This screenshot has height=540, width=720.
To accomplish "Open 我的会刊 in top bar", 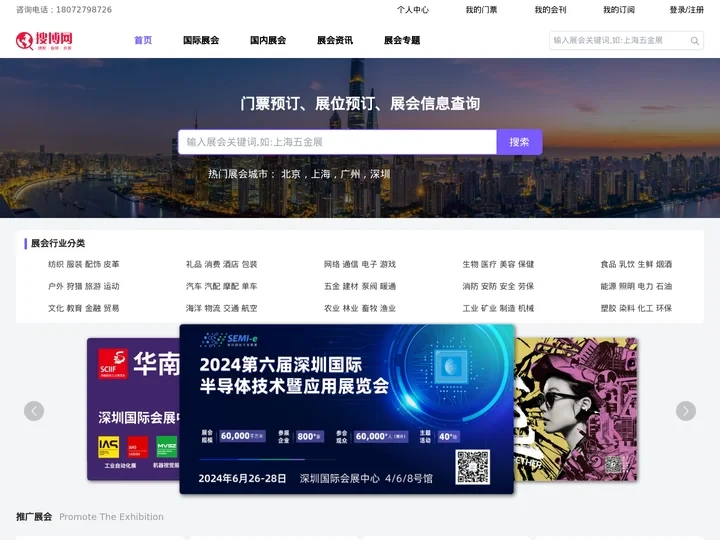I will [x=550, y=10].
